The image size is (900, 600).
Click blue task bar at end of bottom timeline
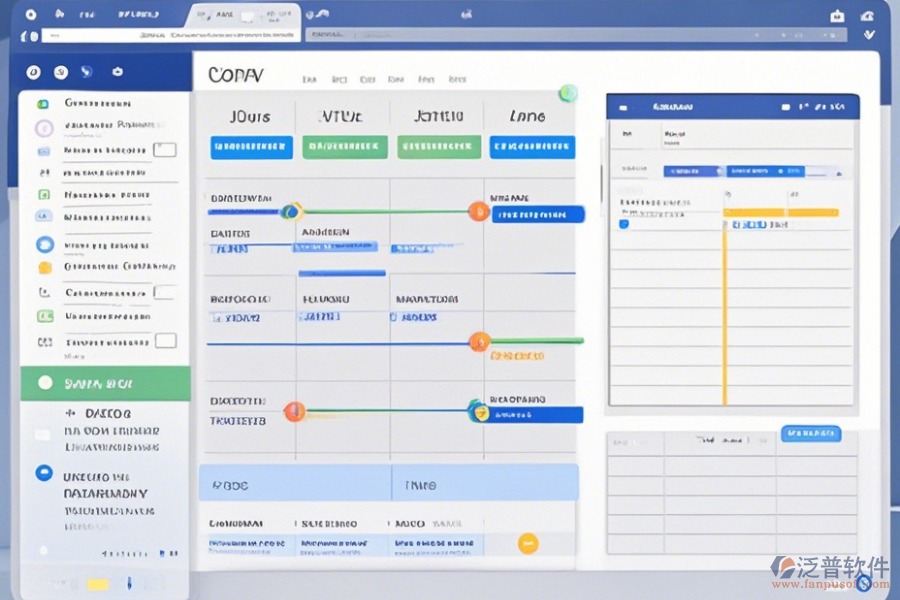point(535,415)
